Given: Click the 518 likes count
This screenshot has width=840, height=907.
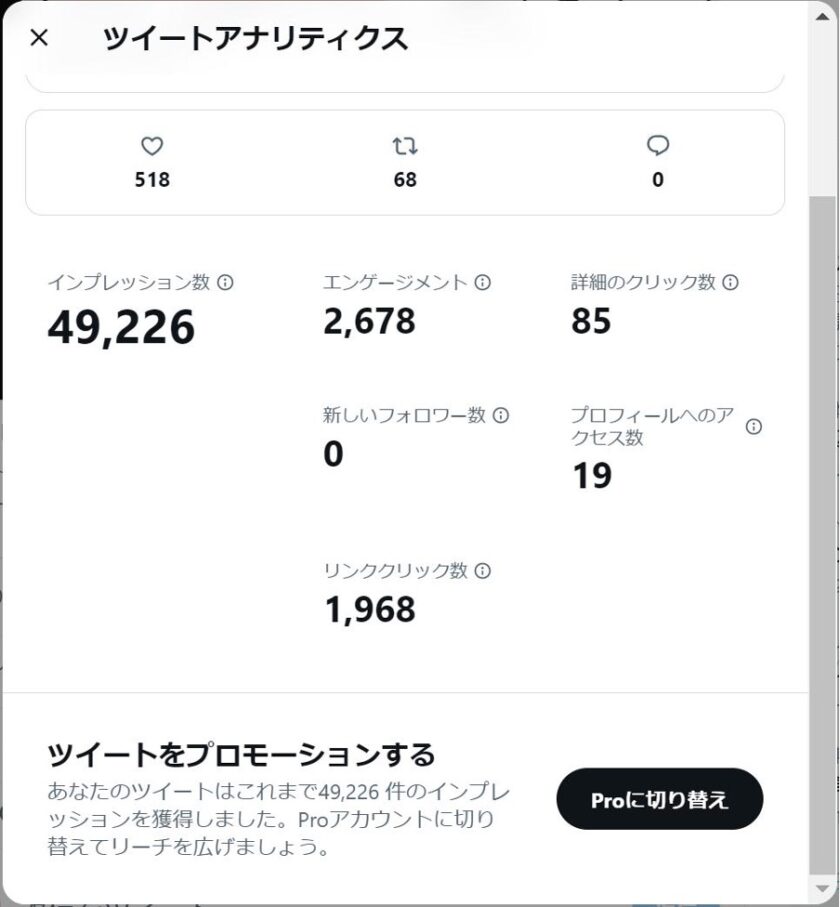Looking at the screenshot, I should 152,180.
